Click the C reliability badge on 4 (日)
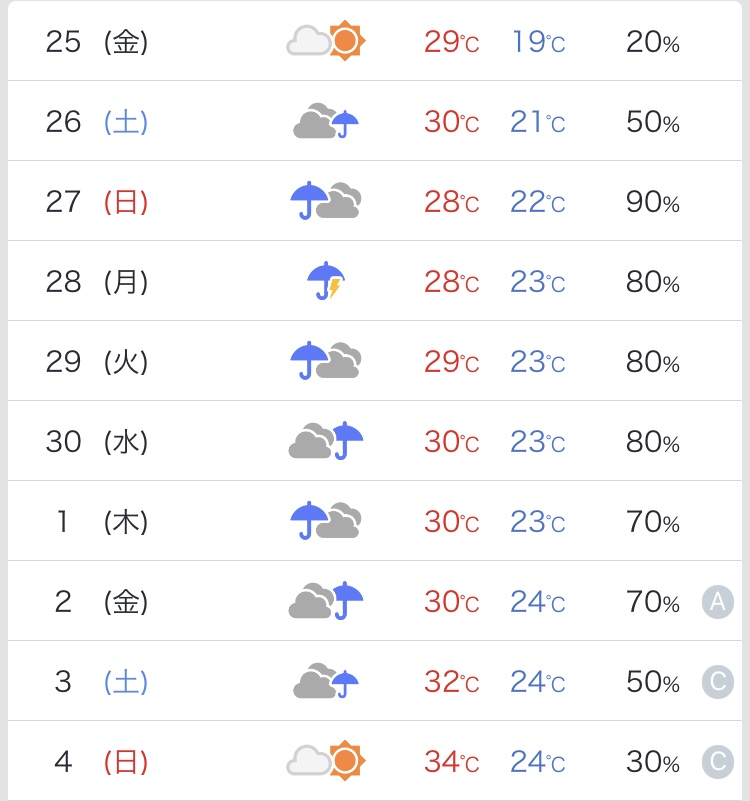Image resolution: width=750 pixels, height=801 pixels. pos(718,762)
